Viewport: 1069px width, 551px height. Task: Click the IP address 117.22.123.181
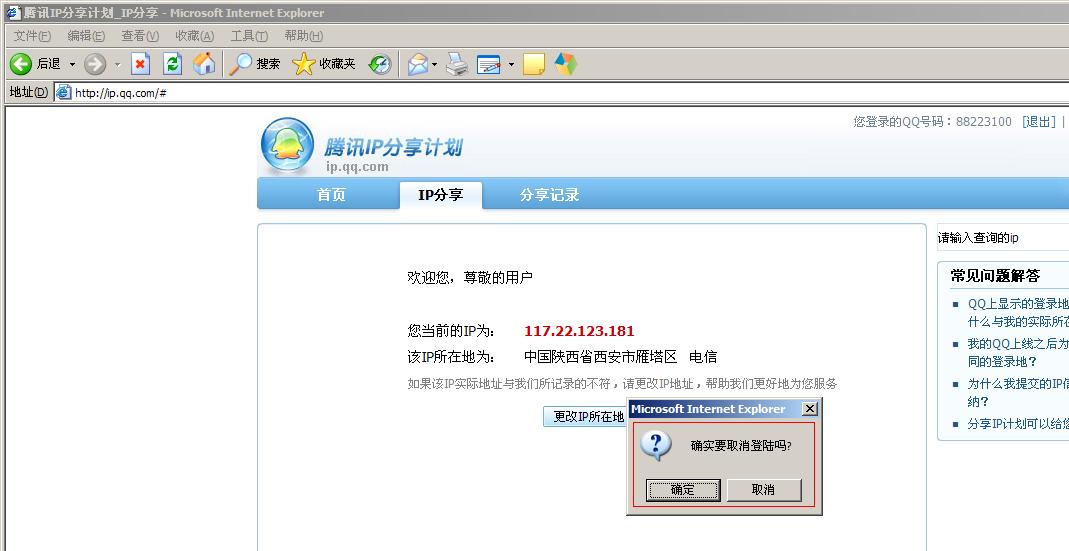pyautogui.click(x=579, y=331)
